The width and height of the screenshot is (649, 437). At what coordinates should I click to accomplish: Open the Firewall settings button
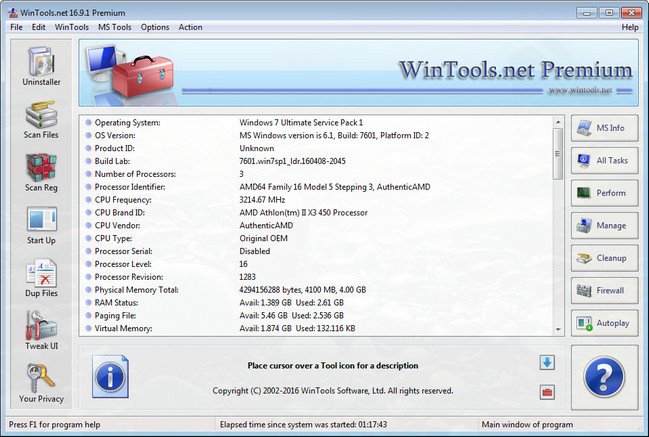point(604,291)
